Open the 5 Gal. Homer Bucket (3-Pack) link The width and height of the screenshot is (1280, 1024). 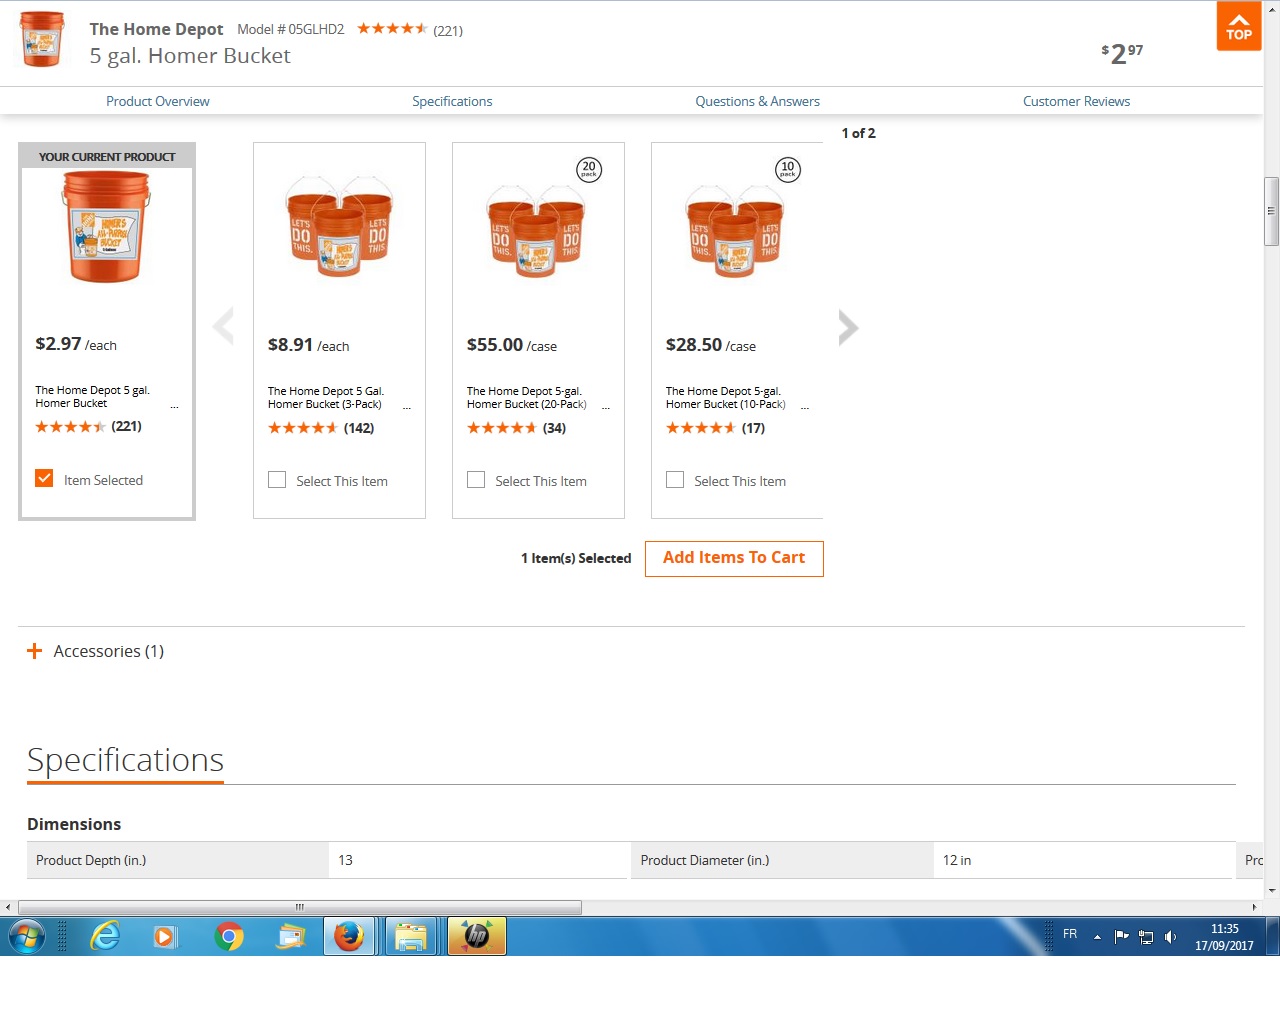coord(326,398)
